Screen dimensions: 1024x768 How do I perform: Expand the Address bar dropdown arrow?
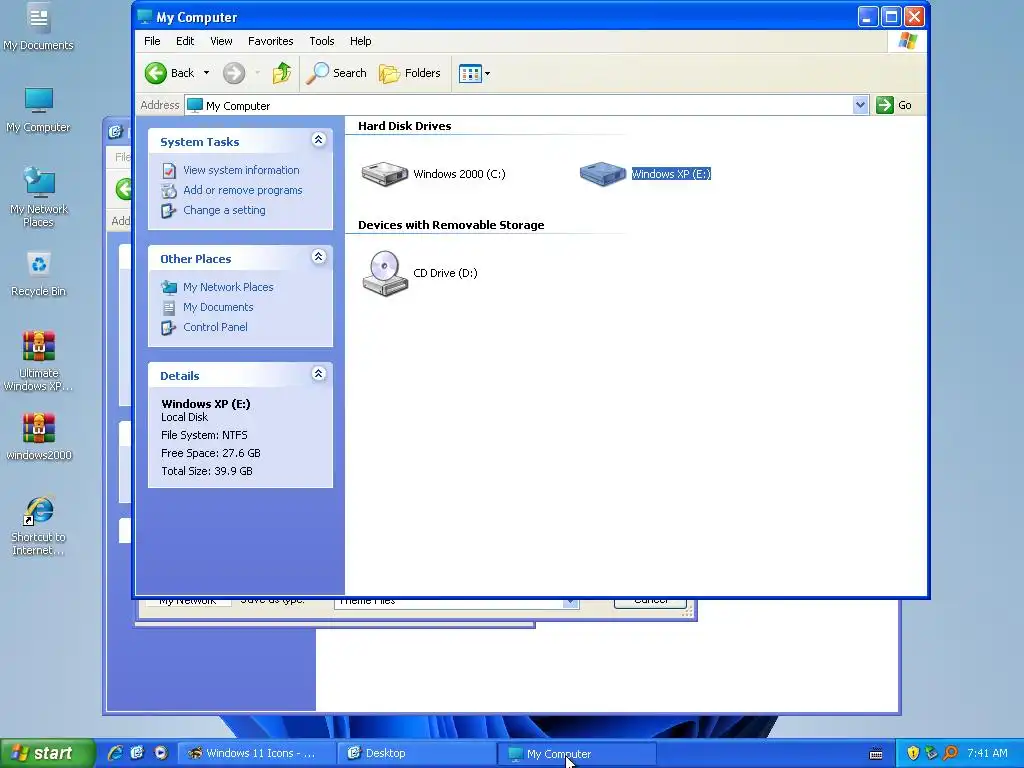click(x=861, y=105)
